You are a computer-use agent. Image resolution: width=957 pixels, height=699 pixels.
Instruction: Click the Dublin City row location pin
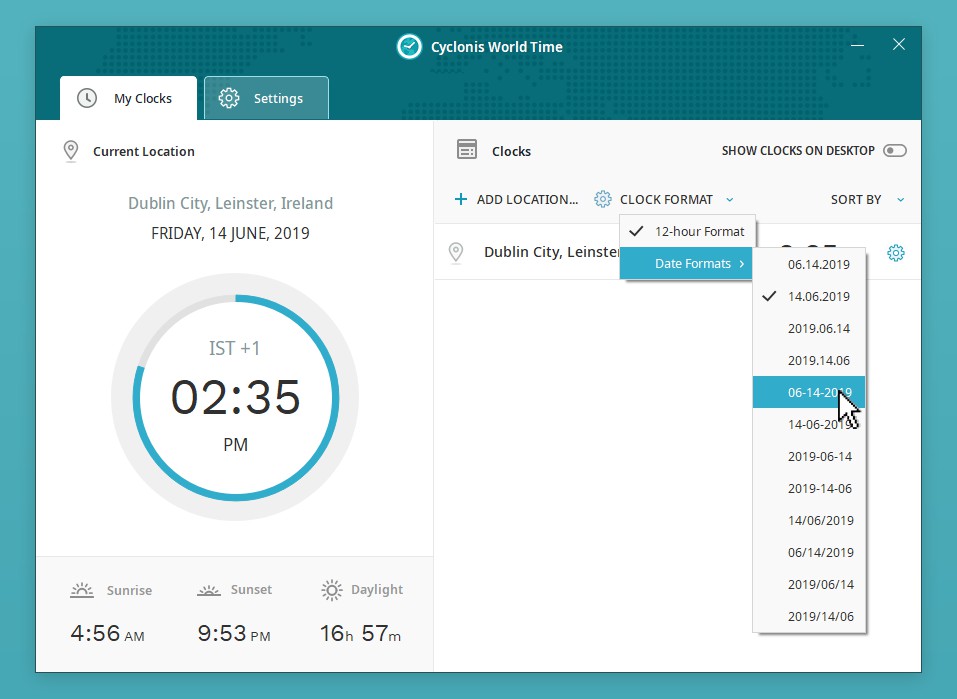pyautogui.click(x=456, y=253)
